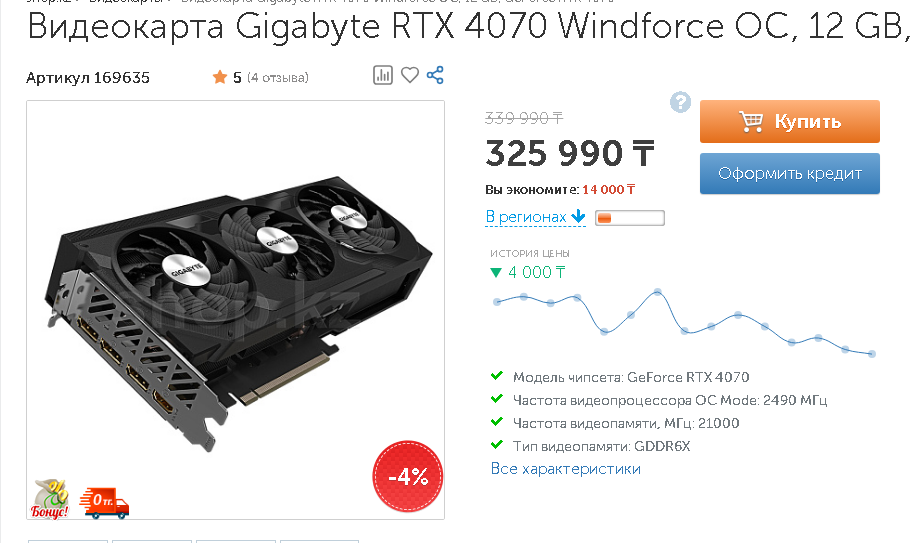
Task: Open the question mark help icon
Action: (680, 102)
